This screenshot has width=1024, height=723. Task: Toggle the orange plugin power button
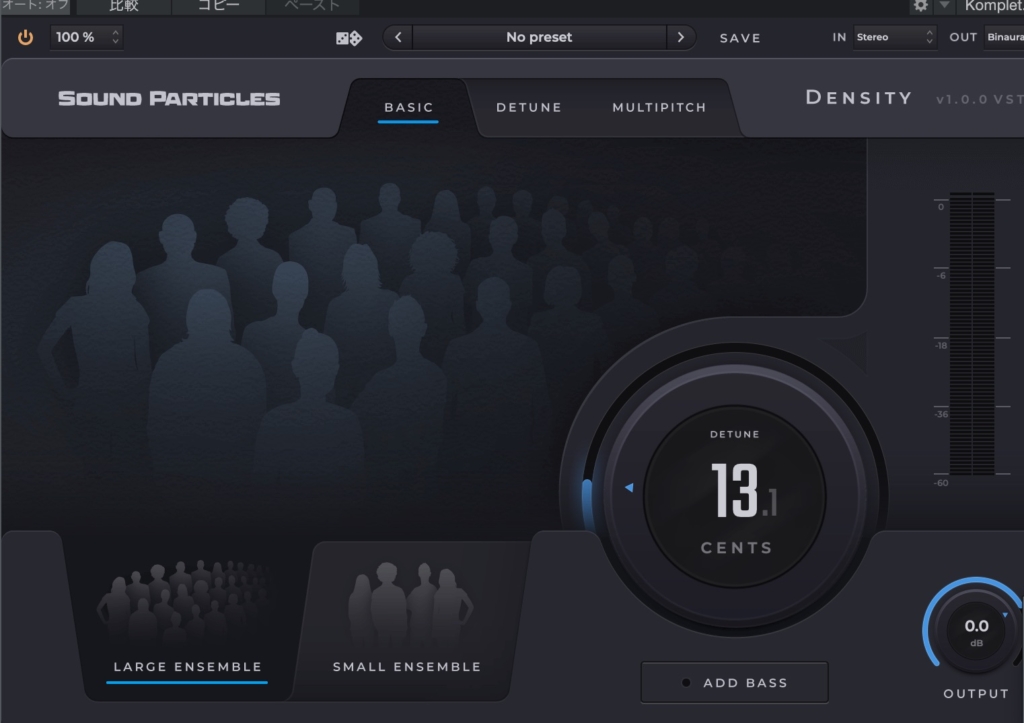coord(25,38)
